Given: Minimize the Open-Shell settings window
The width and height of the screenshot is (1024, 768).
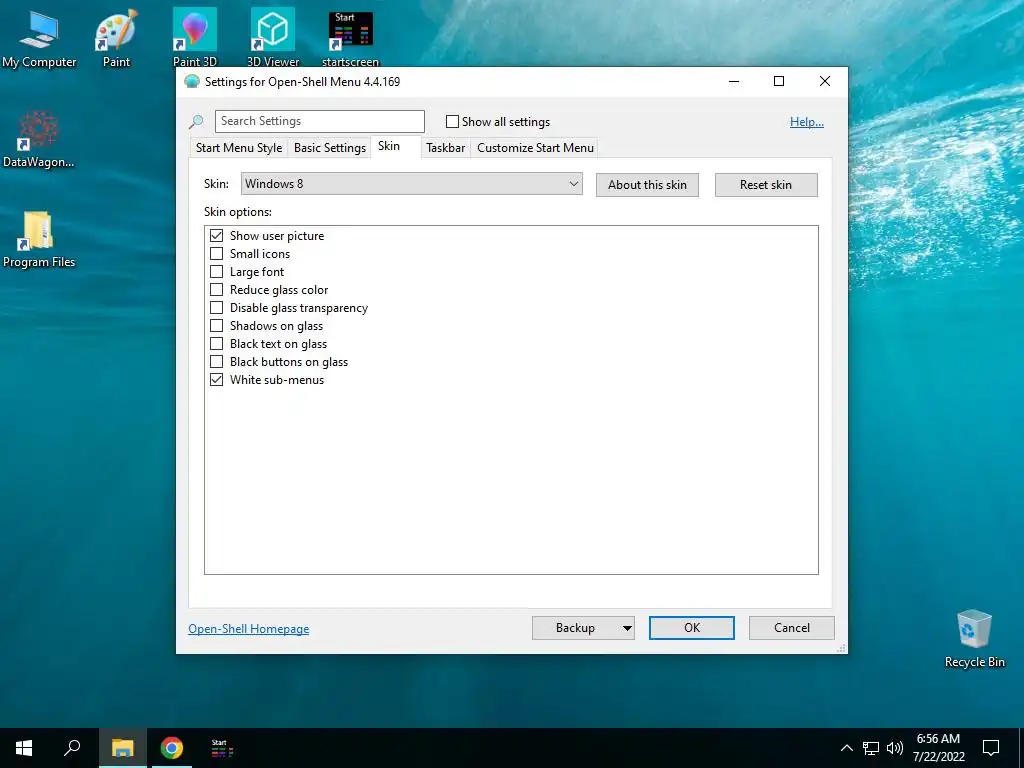Looking at the screenshot, I should (734, 82).
